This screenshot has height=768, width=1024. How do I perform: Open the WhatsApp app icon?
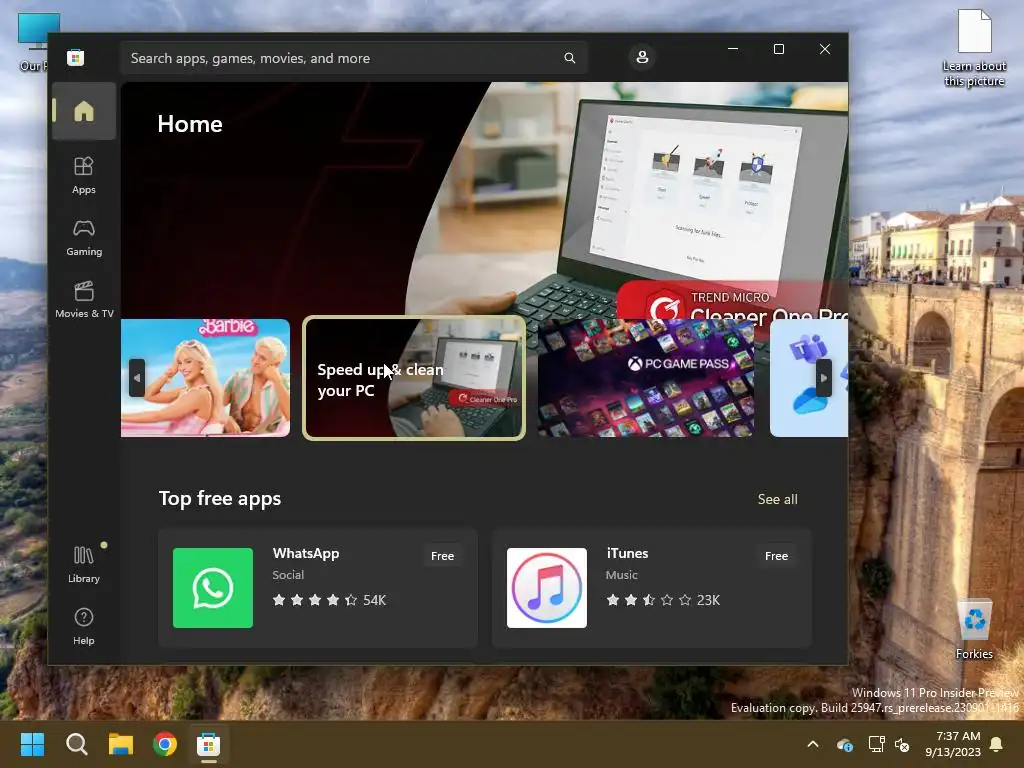[x=213, y=588]
